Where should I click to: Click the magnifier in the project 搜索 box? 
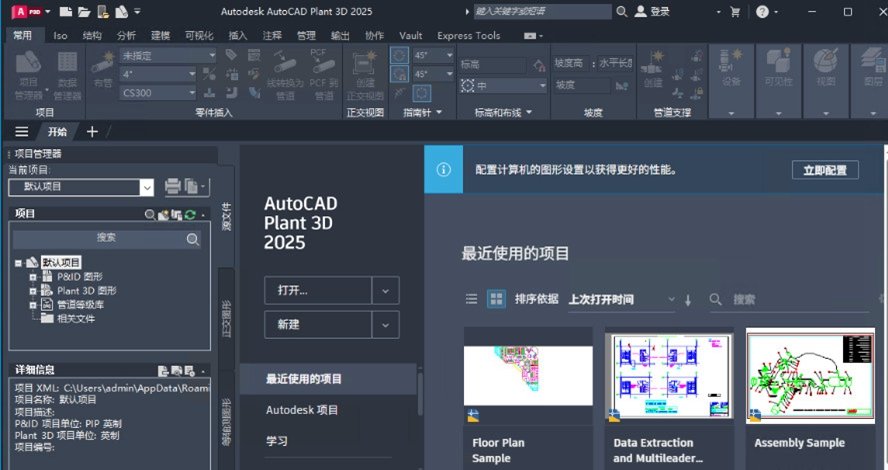(193, 240)
